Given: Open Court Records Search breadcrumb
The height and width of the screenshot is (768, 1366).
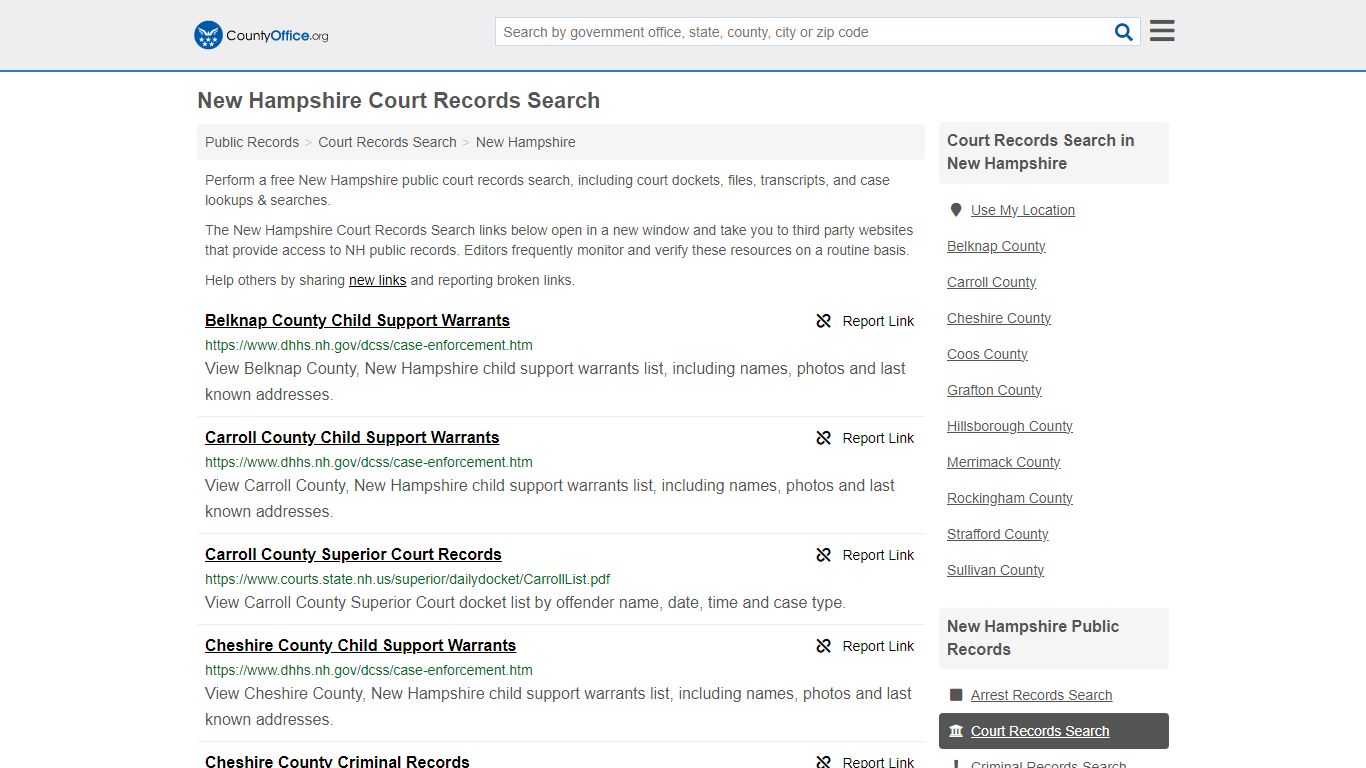Looking at the screenshot, I should tap(387, 142).
